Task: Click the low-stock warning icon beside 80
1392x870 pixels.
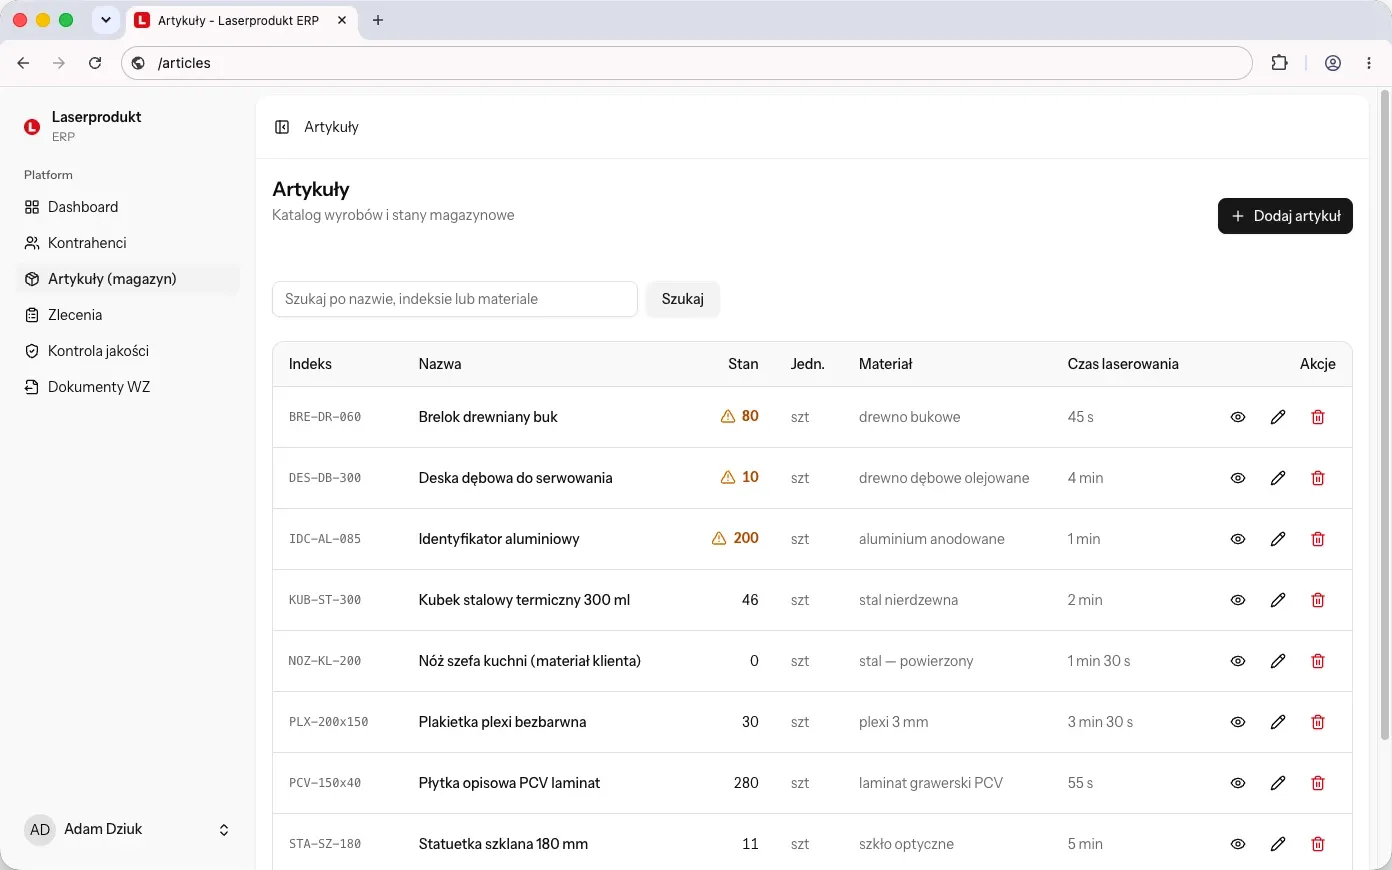Action: (x=728, y=416)
